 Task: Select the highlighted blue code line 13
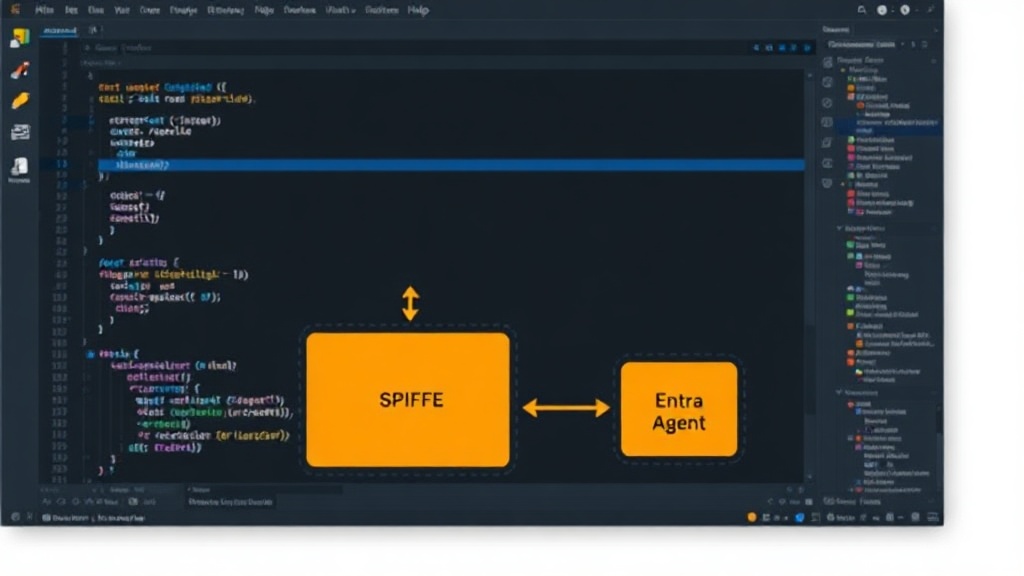(x=451, y=165)
